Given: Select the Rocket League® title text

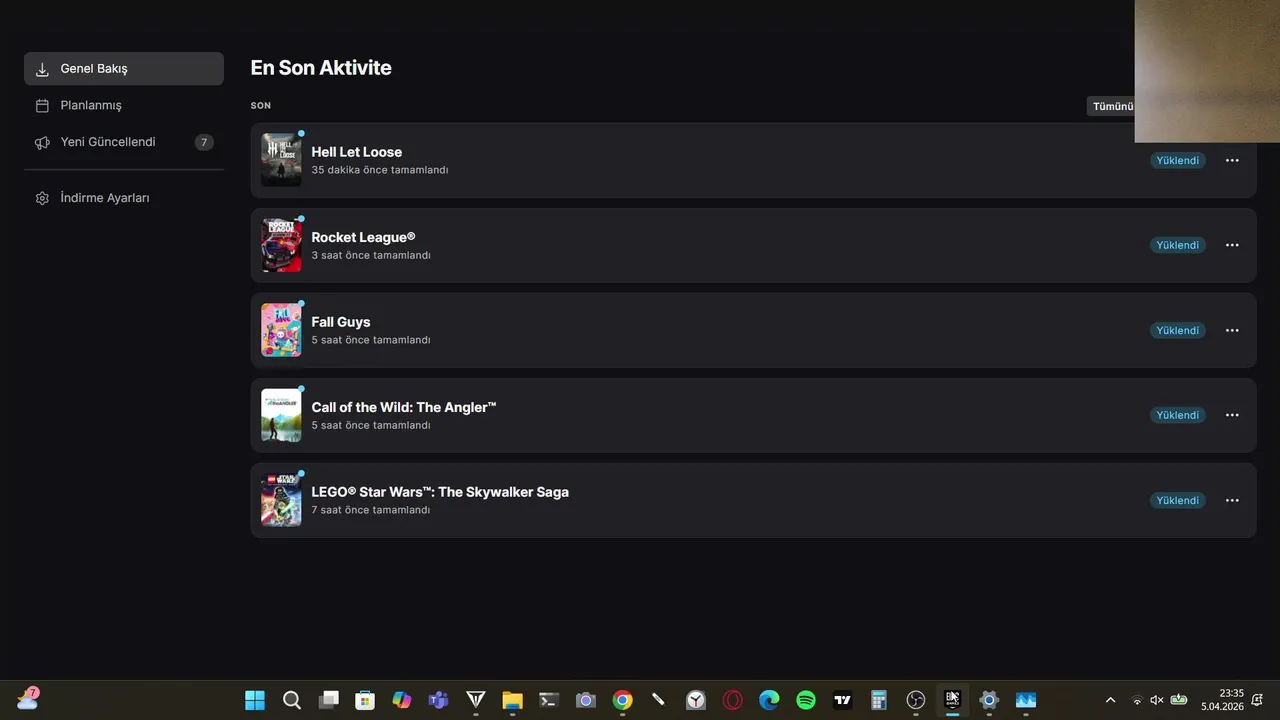Looking at the screenshot, I should [363, 237].
